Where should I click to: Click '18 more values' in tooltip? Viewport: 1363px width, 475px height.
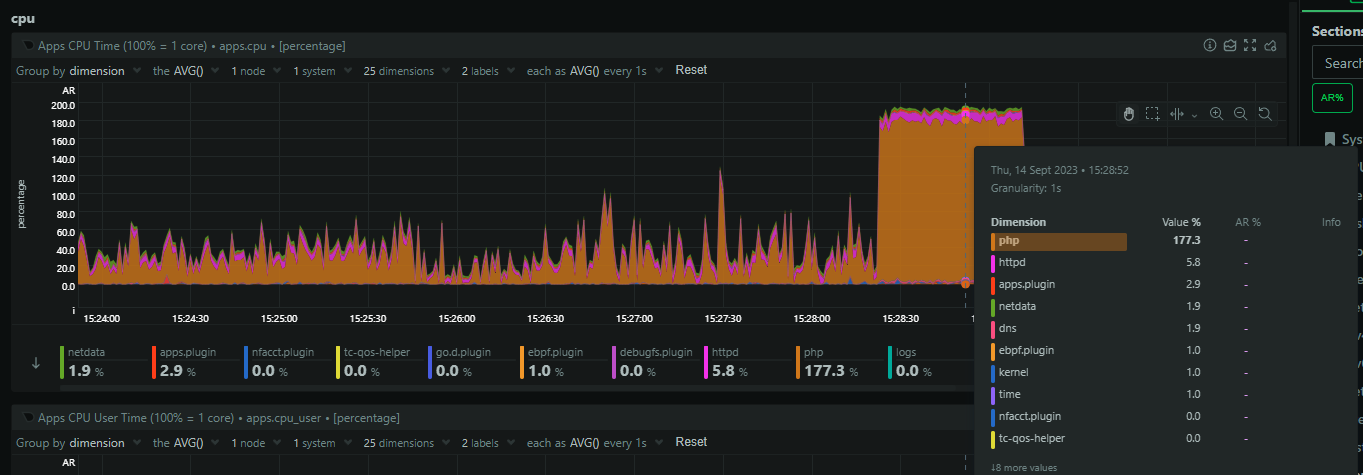tap(1023, 467)
